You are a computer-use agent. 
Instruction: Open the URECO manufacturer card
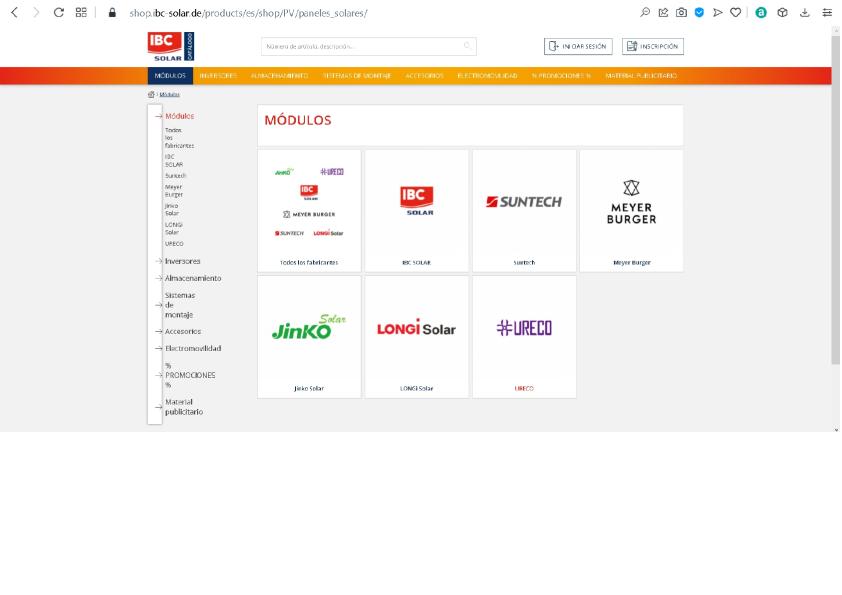click(x=524, y=337)
